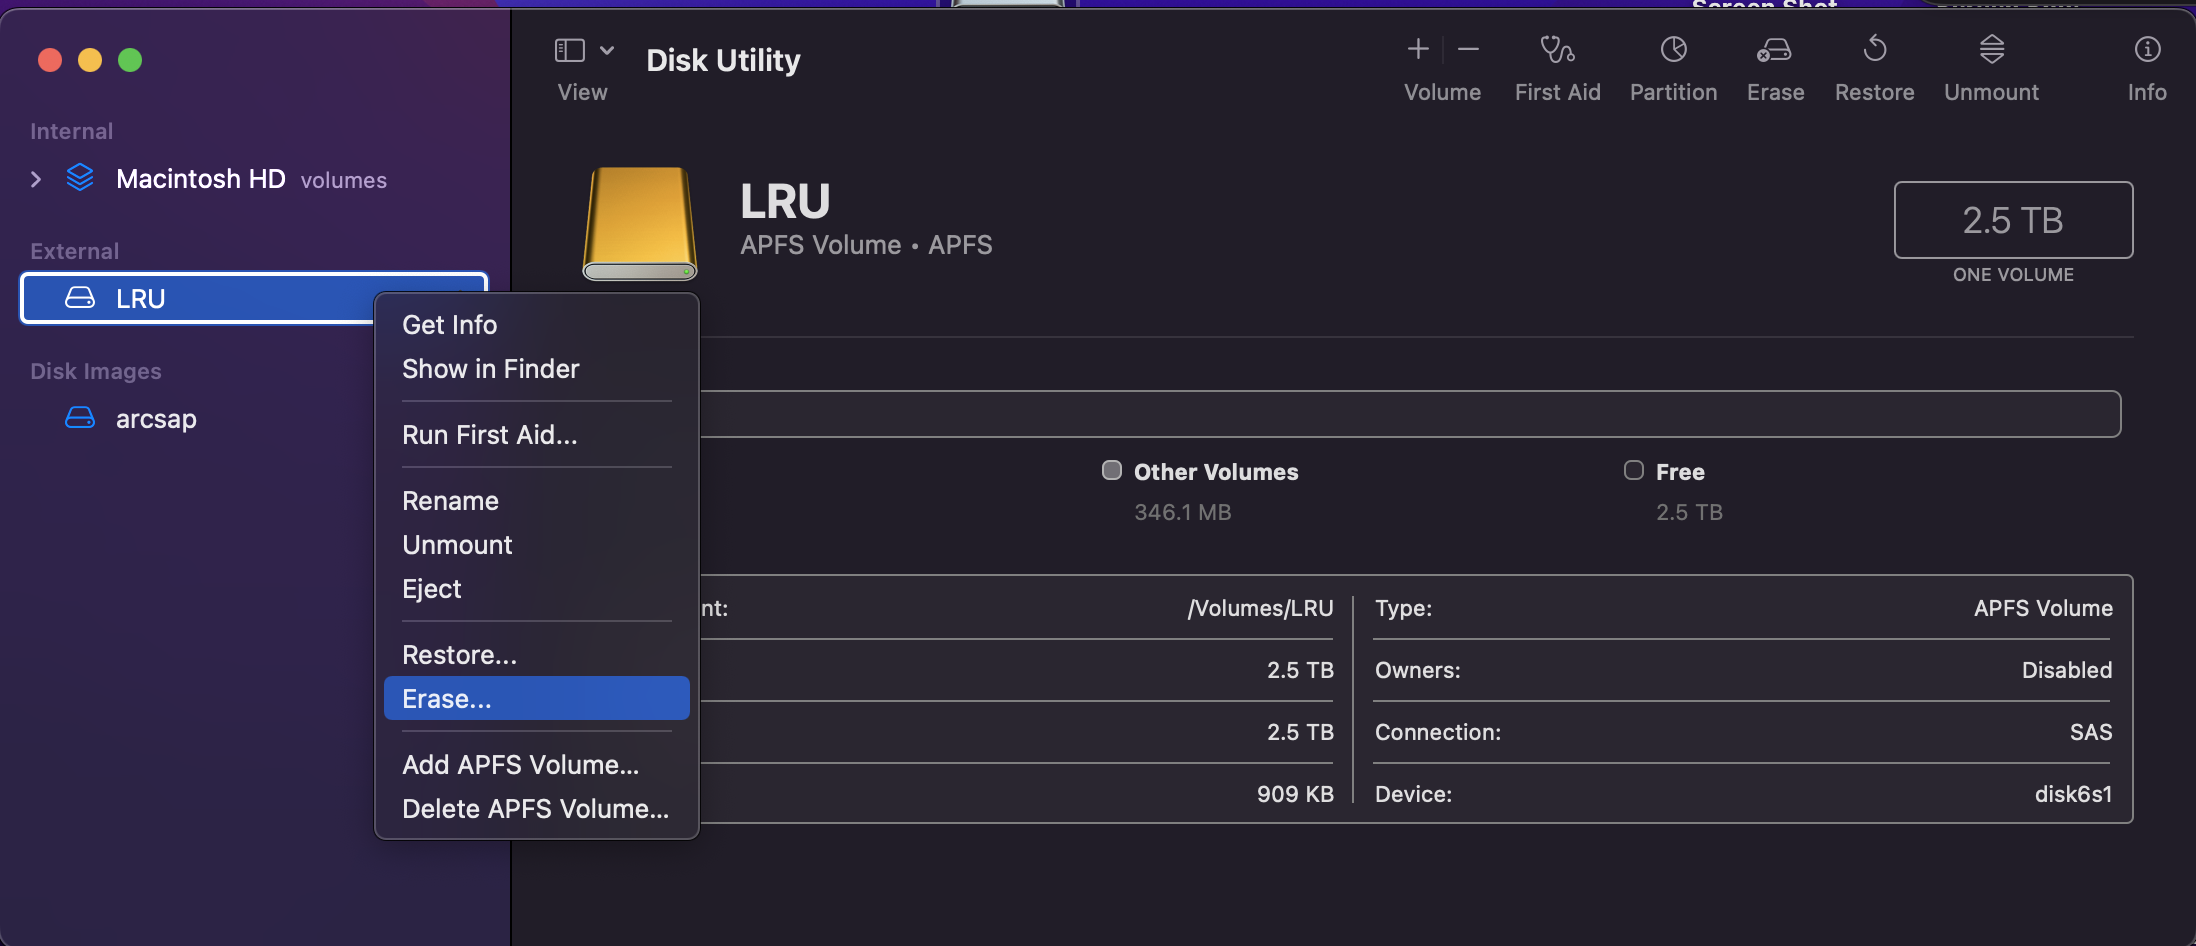Open the Info toolbar icon
Image resolution: width=2196 pixels, height=946 pixels.
point(2147,49)
